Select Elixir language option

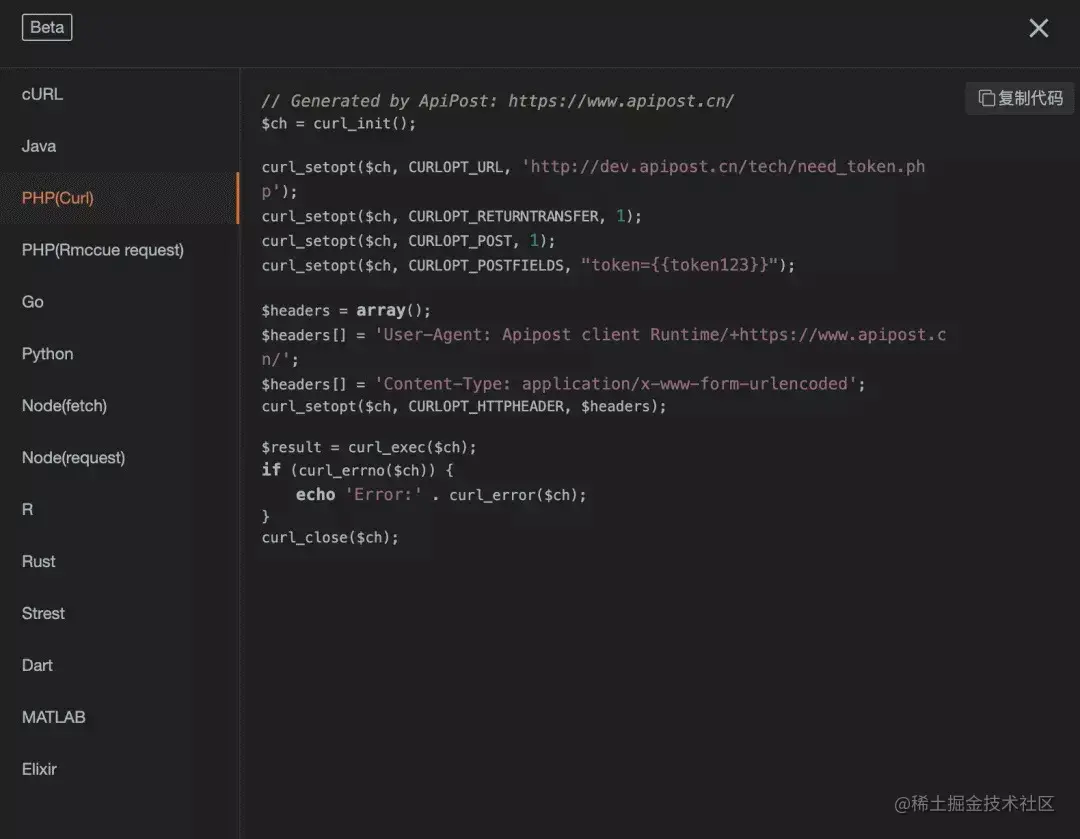[x=120, y=769]
